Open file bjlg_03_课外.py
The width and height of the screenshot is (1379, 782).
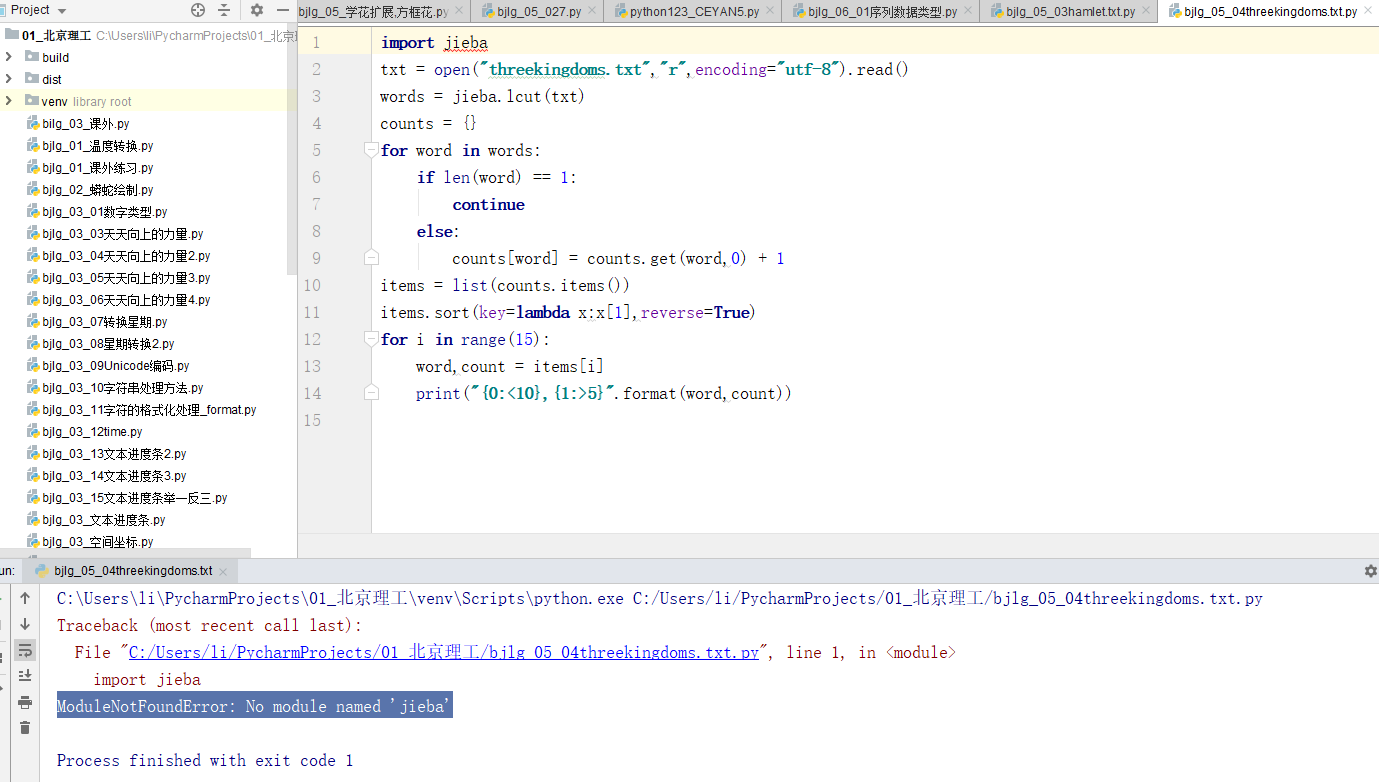(85, 124)
